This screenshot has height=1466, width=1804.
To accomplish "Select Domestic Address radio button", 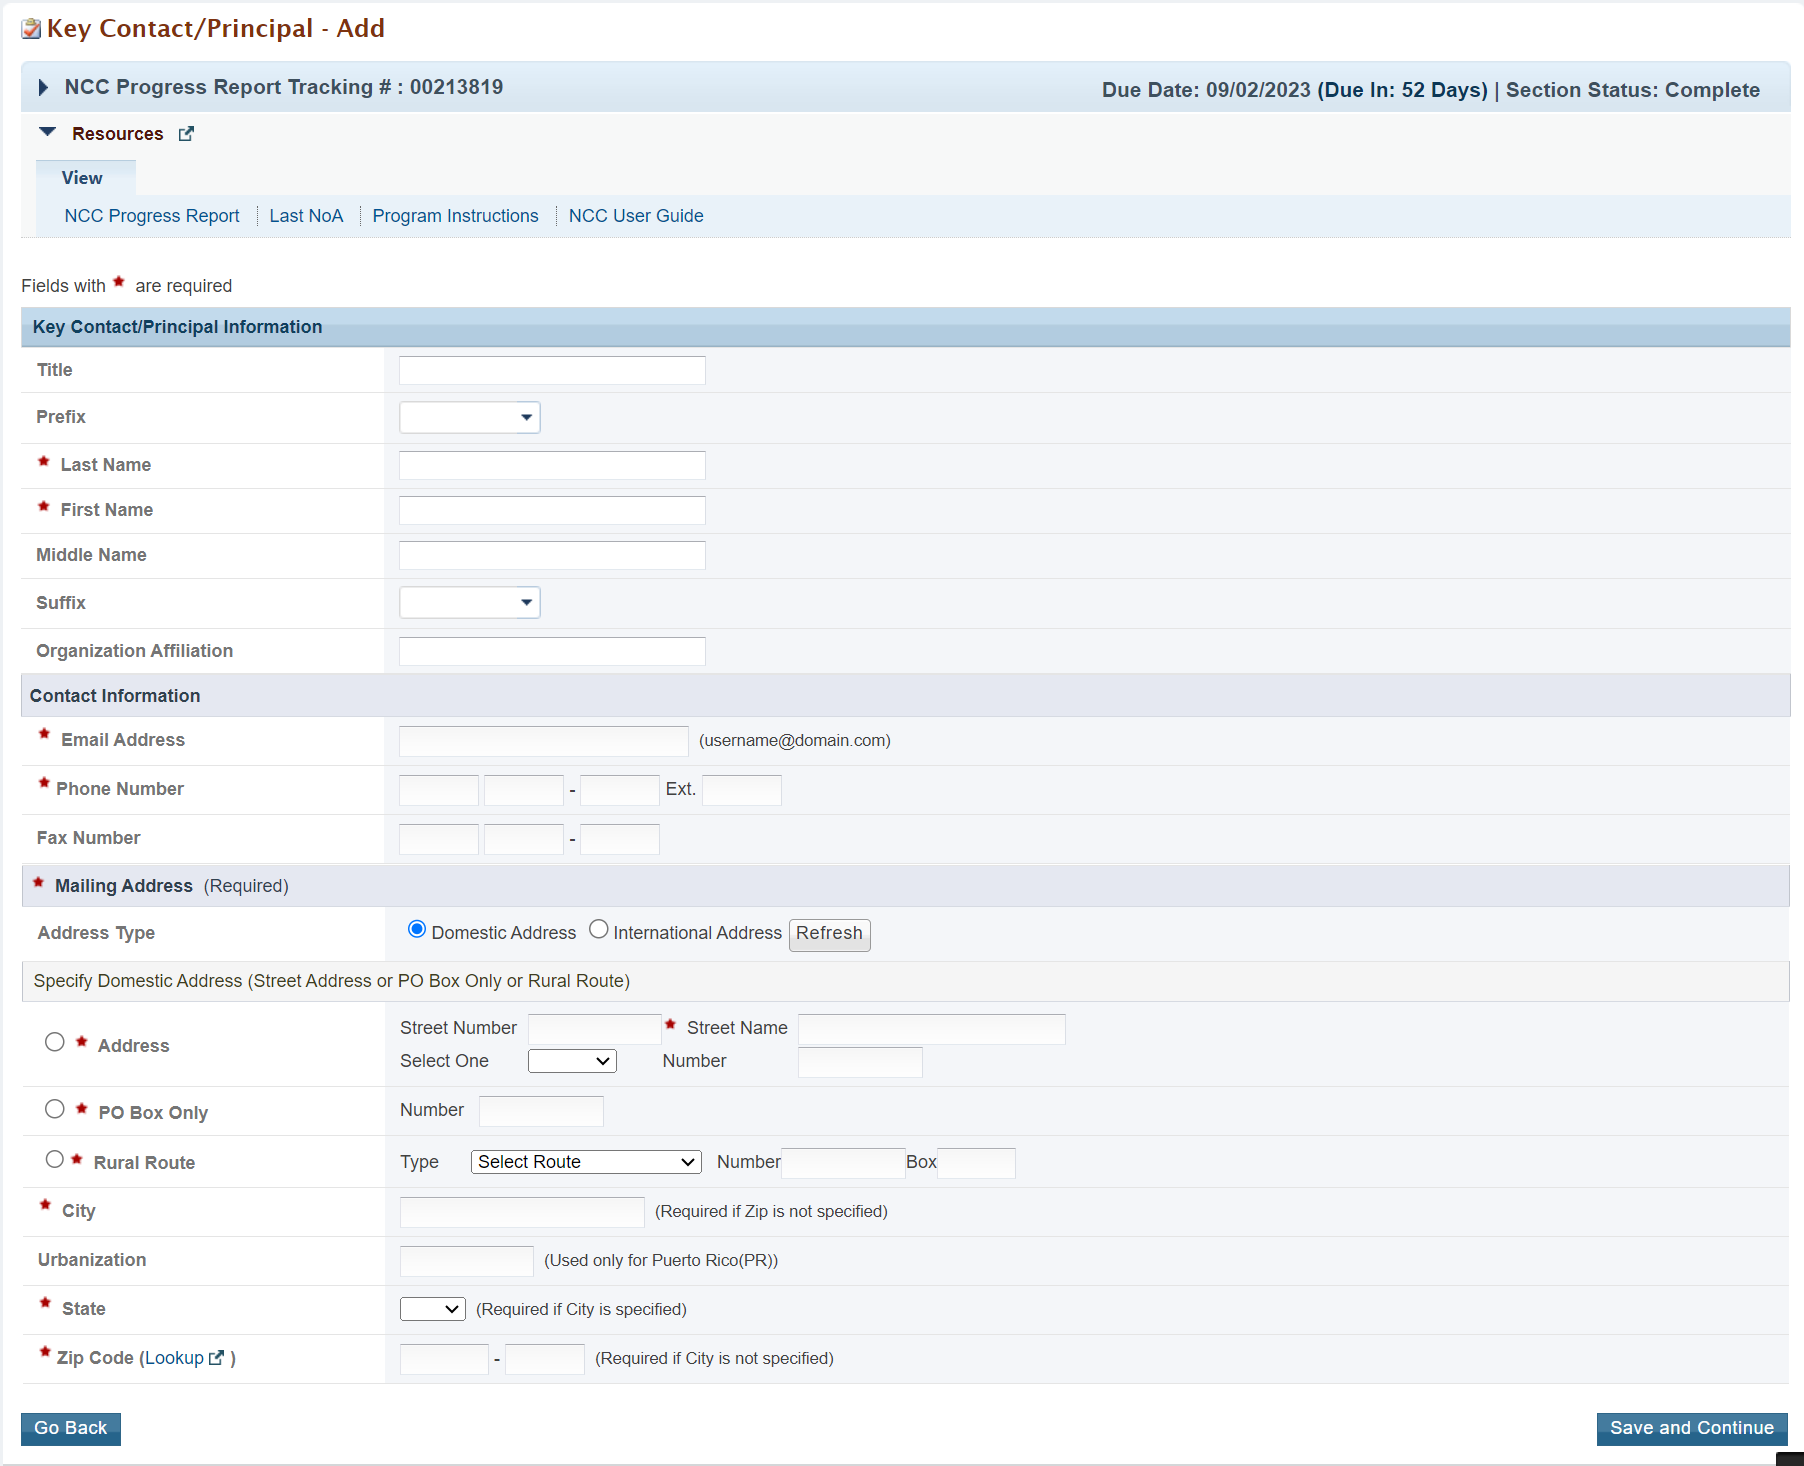I will click(417, 930).
